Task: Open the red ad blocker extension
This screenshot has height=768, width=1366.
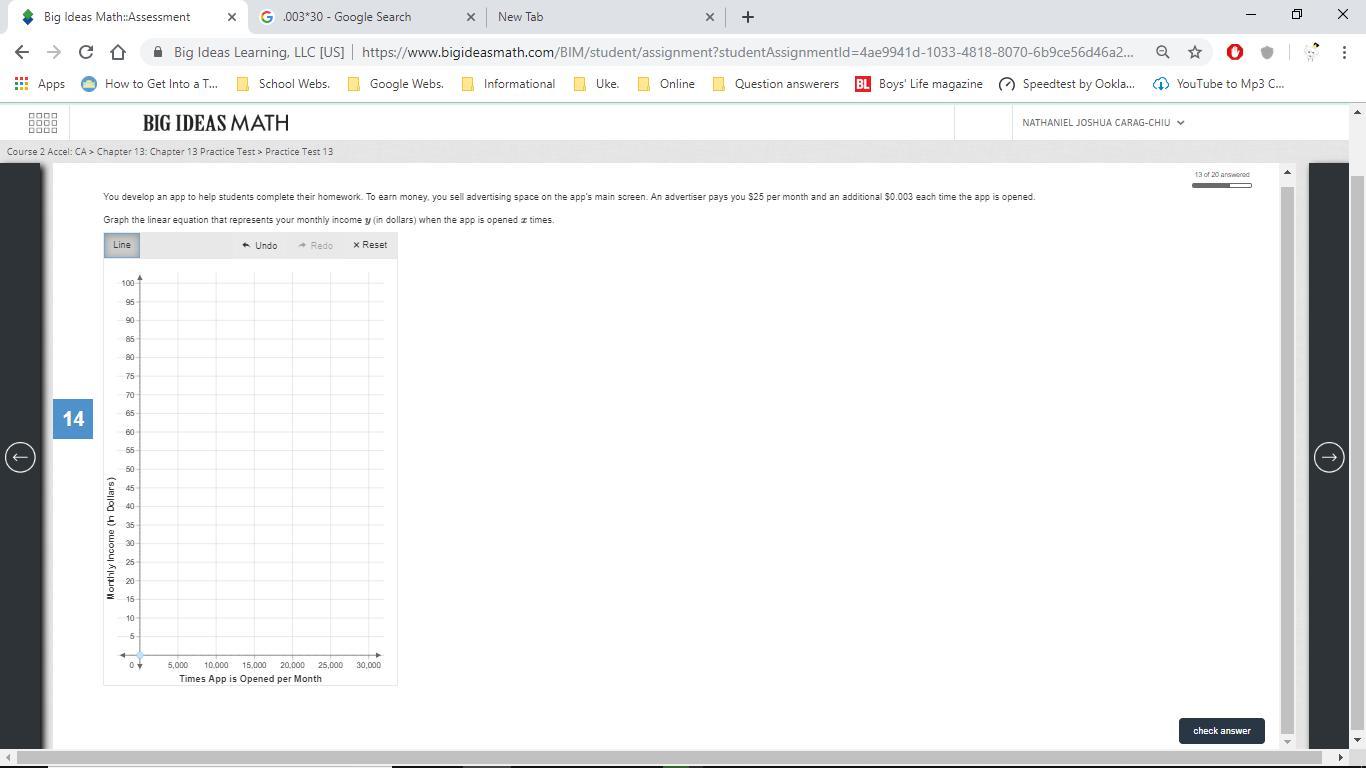Action: click(x=1235, y=52)
